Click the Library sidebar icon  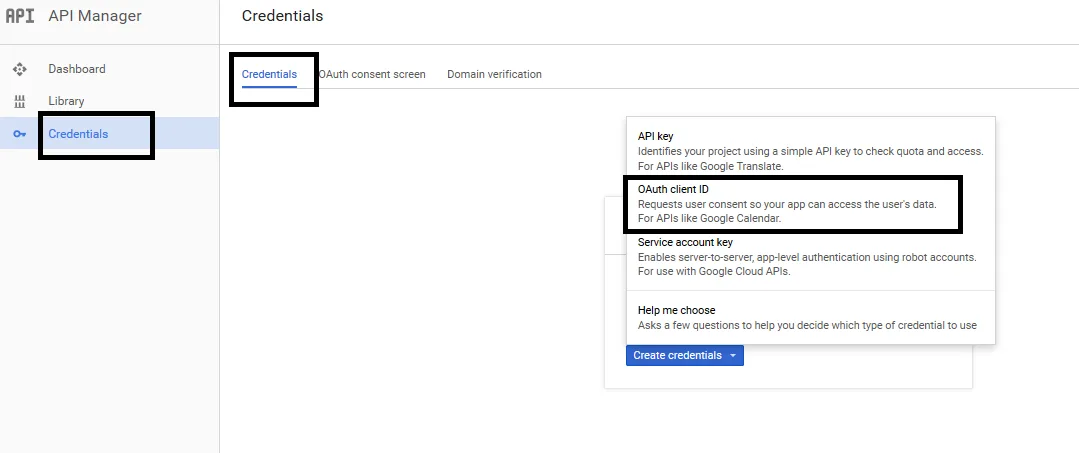(19, 101)
